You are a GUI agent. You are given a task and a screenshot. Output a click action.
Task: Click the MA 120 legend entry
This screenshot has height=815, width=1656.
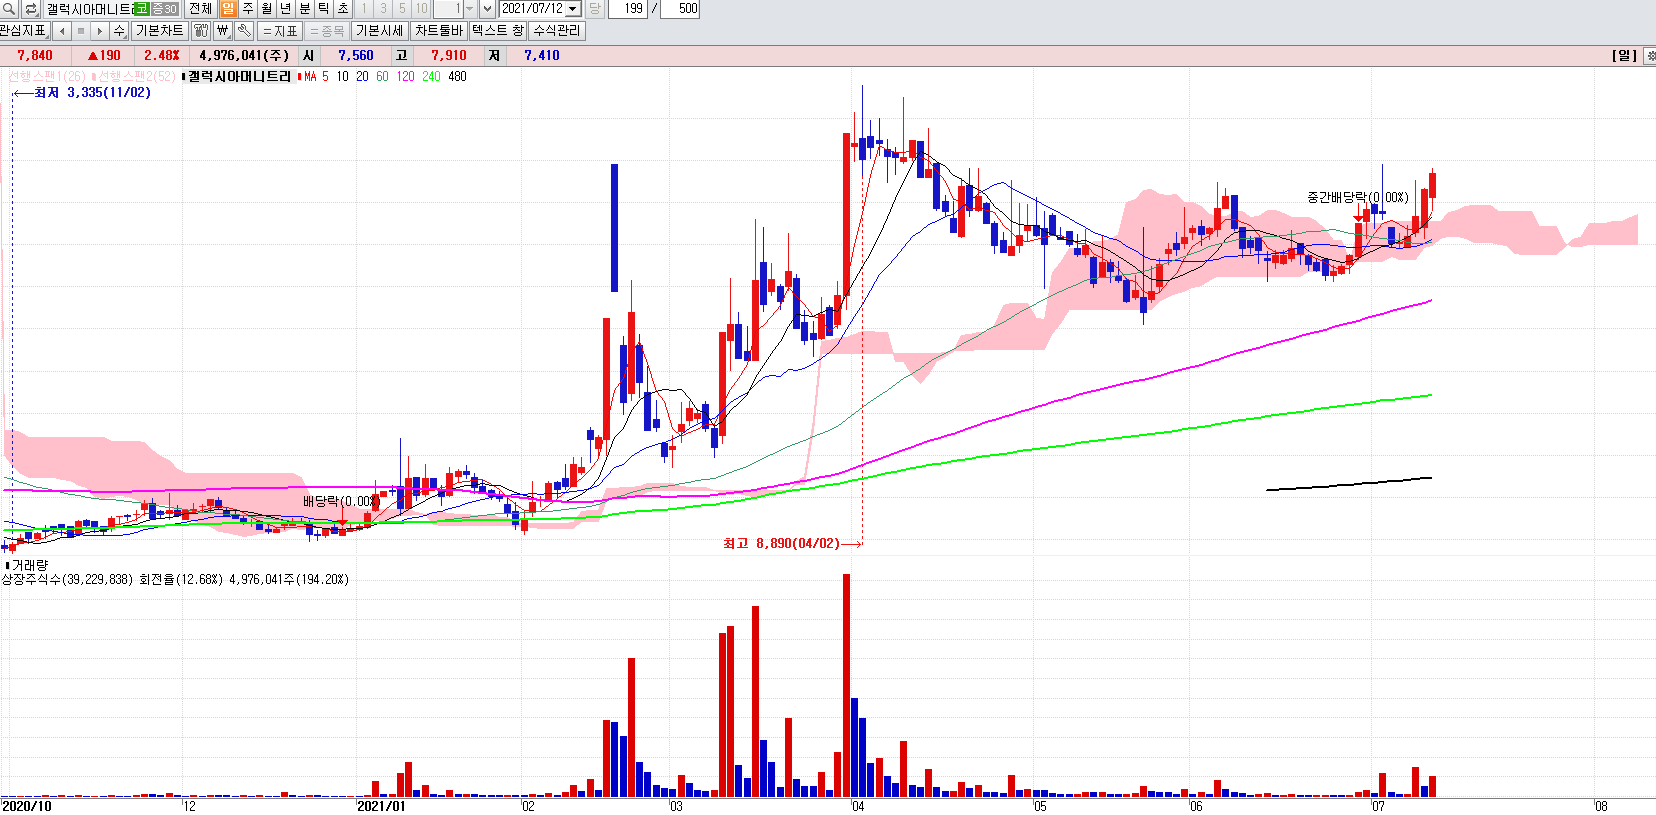tap(405, 77)
